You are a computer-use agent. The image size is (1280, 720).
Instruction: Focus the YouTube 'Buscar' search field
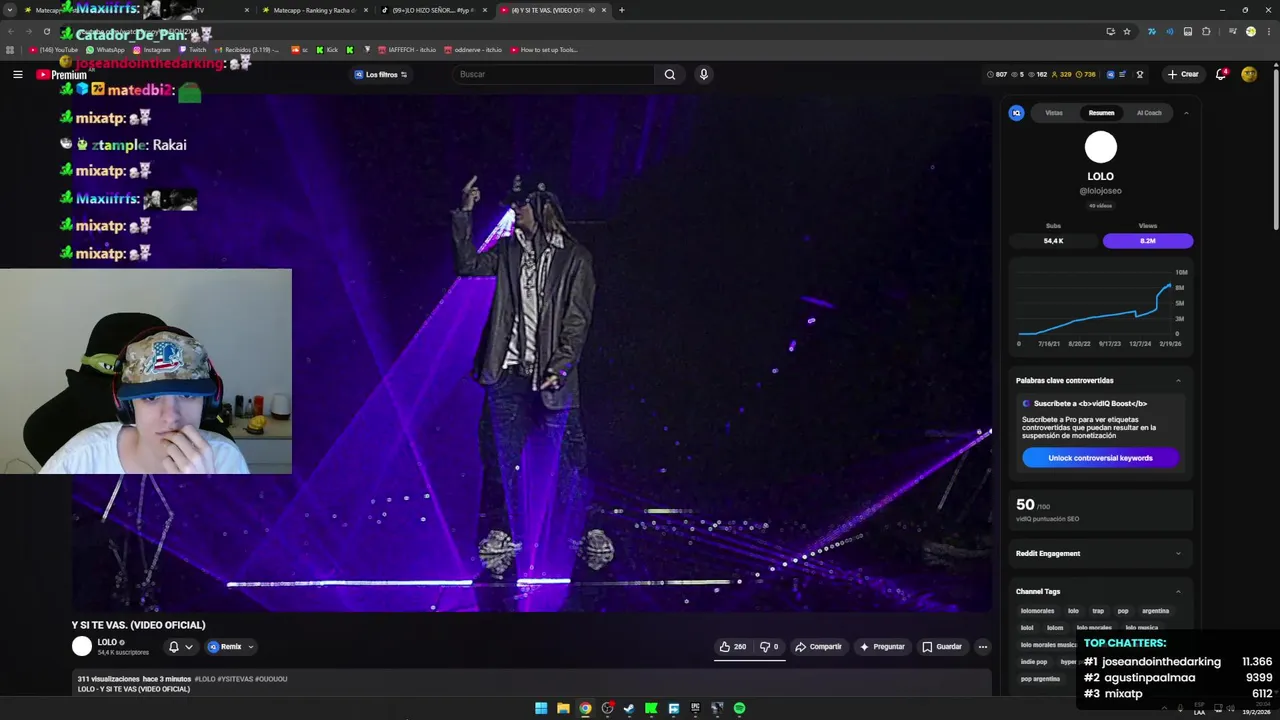[x=554, y=74]
